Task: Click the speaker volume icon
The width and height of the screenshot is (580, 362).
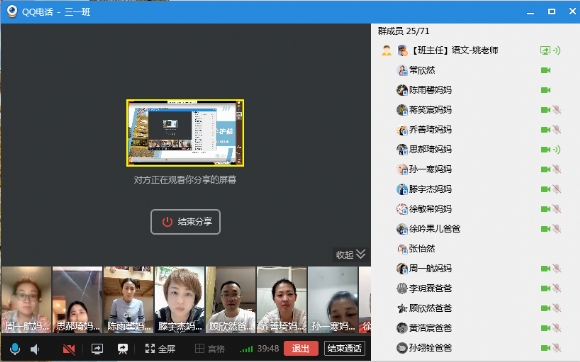Action: (35, 349)
